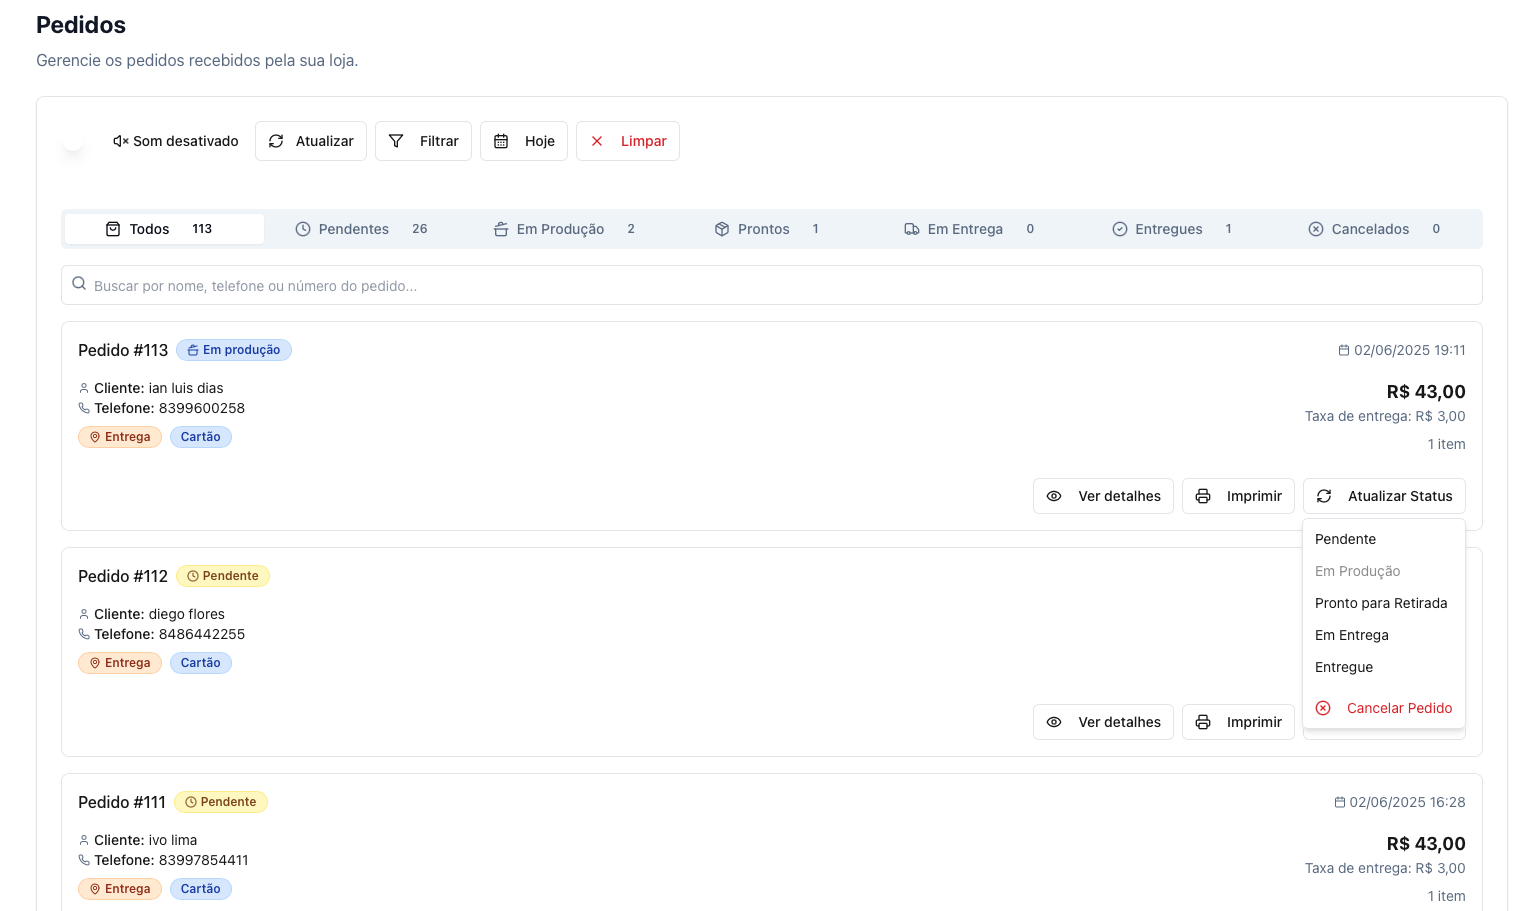Choose Entregue in the status menu
This screenshot has height=911, width=1519.
[1384, 667]
